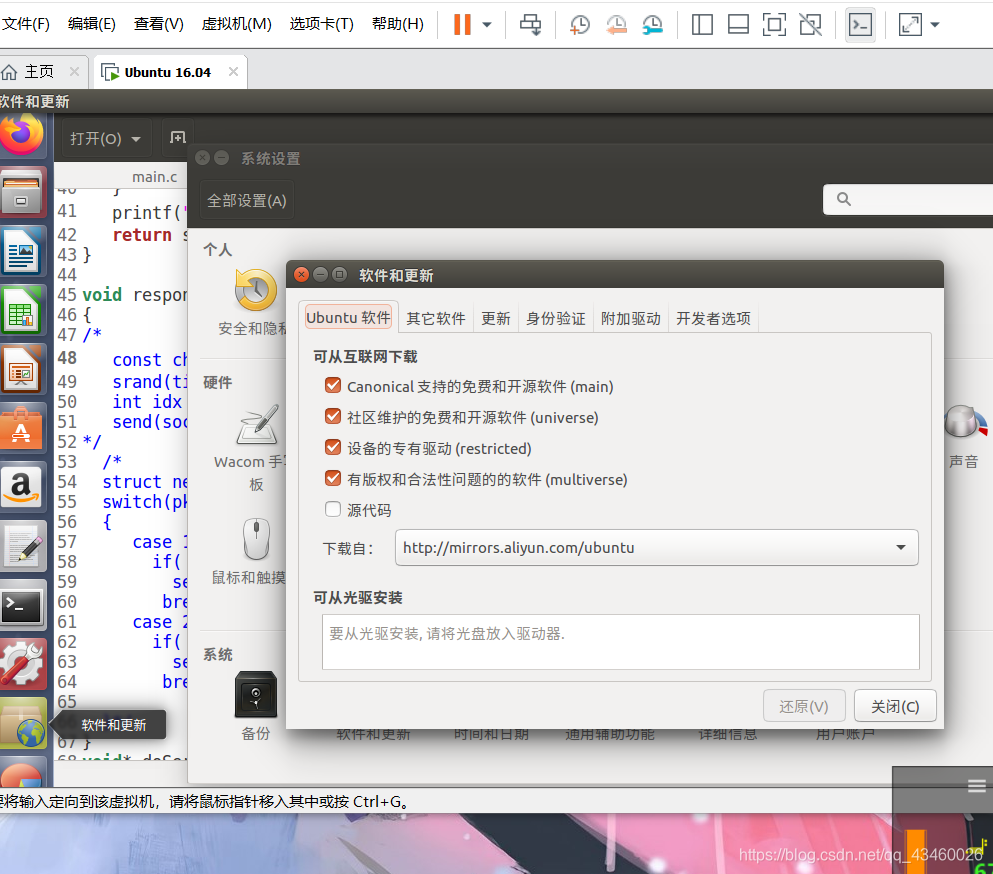Click the 还原(V) button
The image size is (993, 874).
point(804,706)
